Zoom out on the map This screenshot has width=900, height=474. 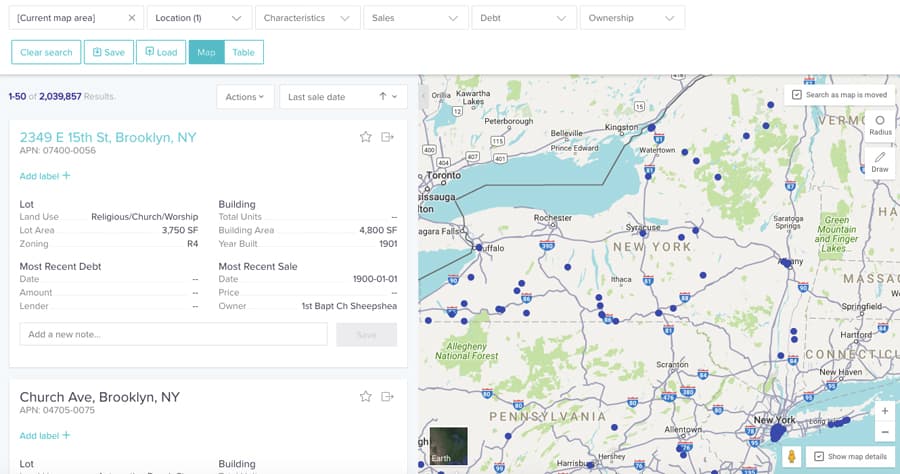884,432
